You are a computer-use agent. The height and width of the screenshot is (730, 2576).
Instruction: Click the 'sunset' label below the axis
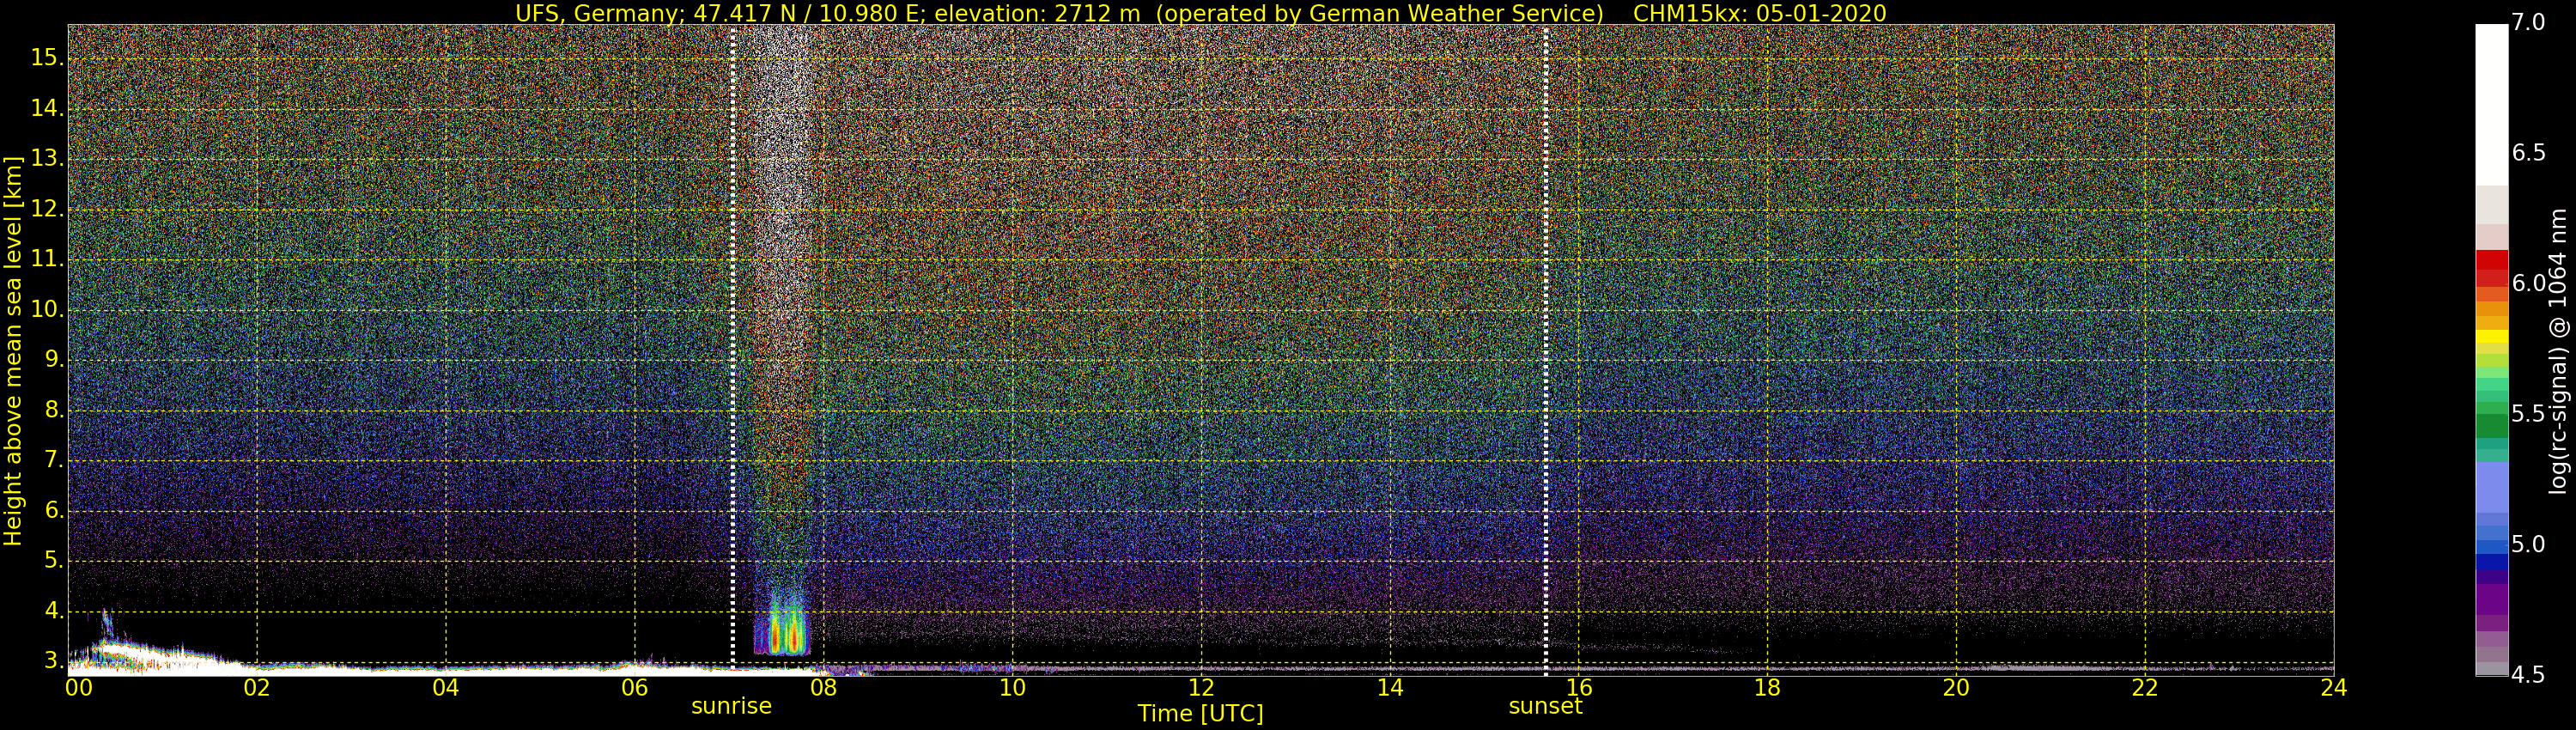tap(1545, 706)
